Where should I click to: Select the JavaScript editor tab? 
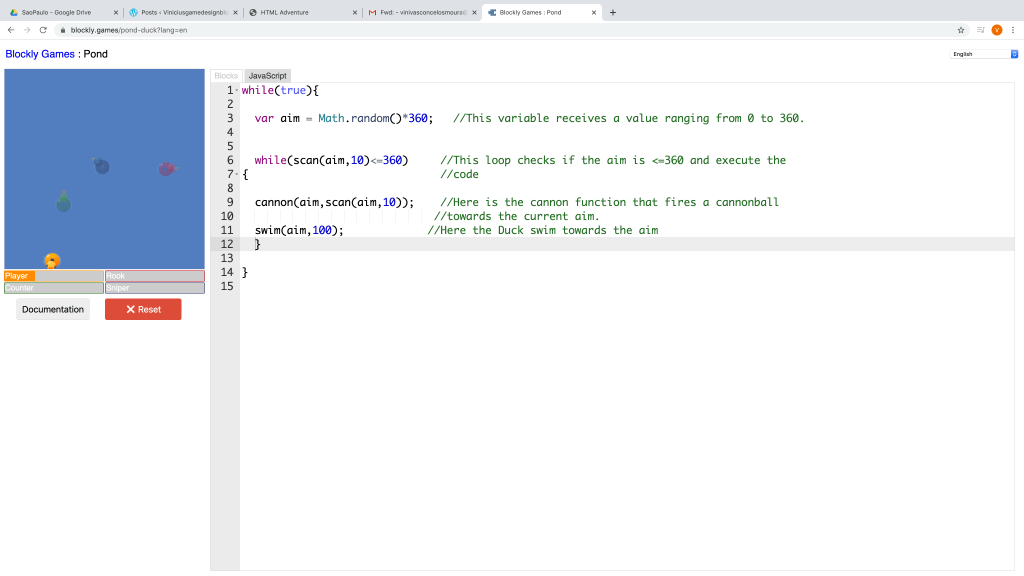(267, 76)
